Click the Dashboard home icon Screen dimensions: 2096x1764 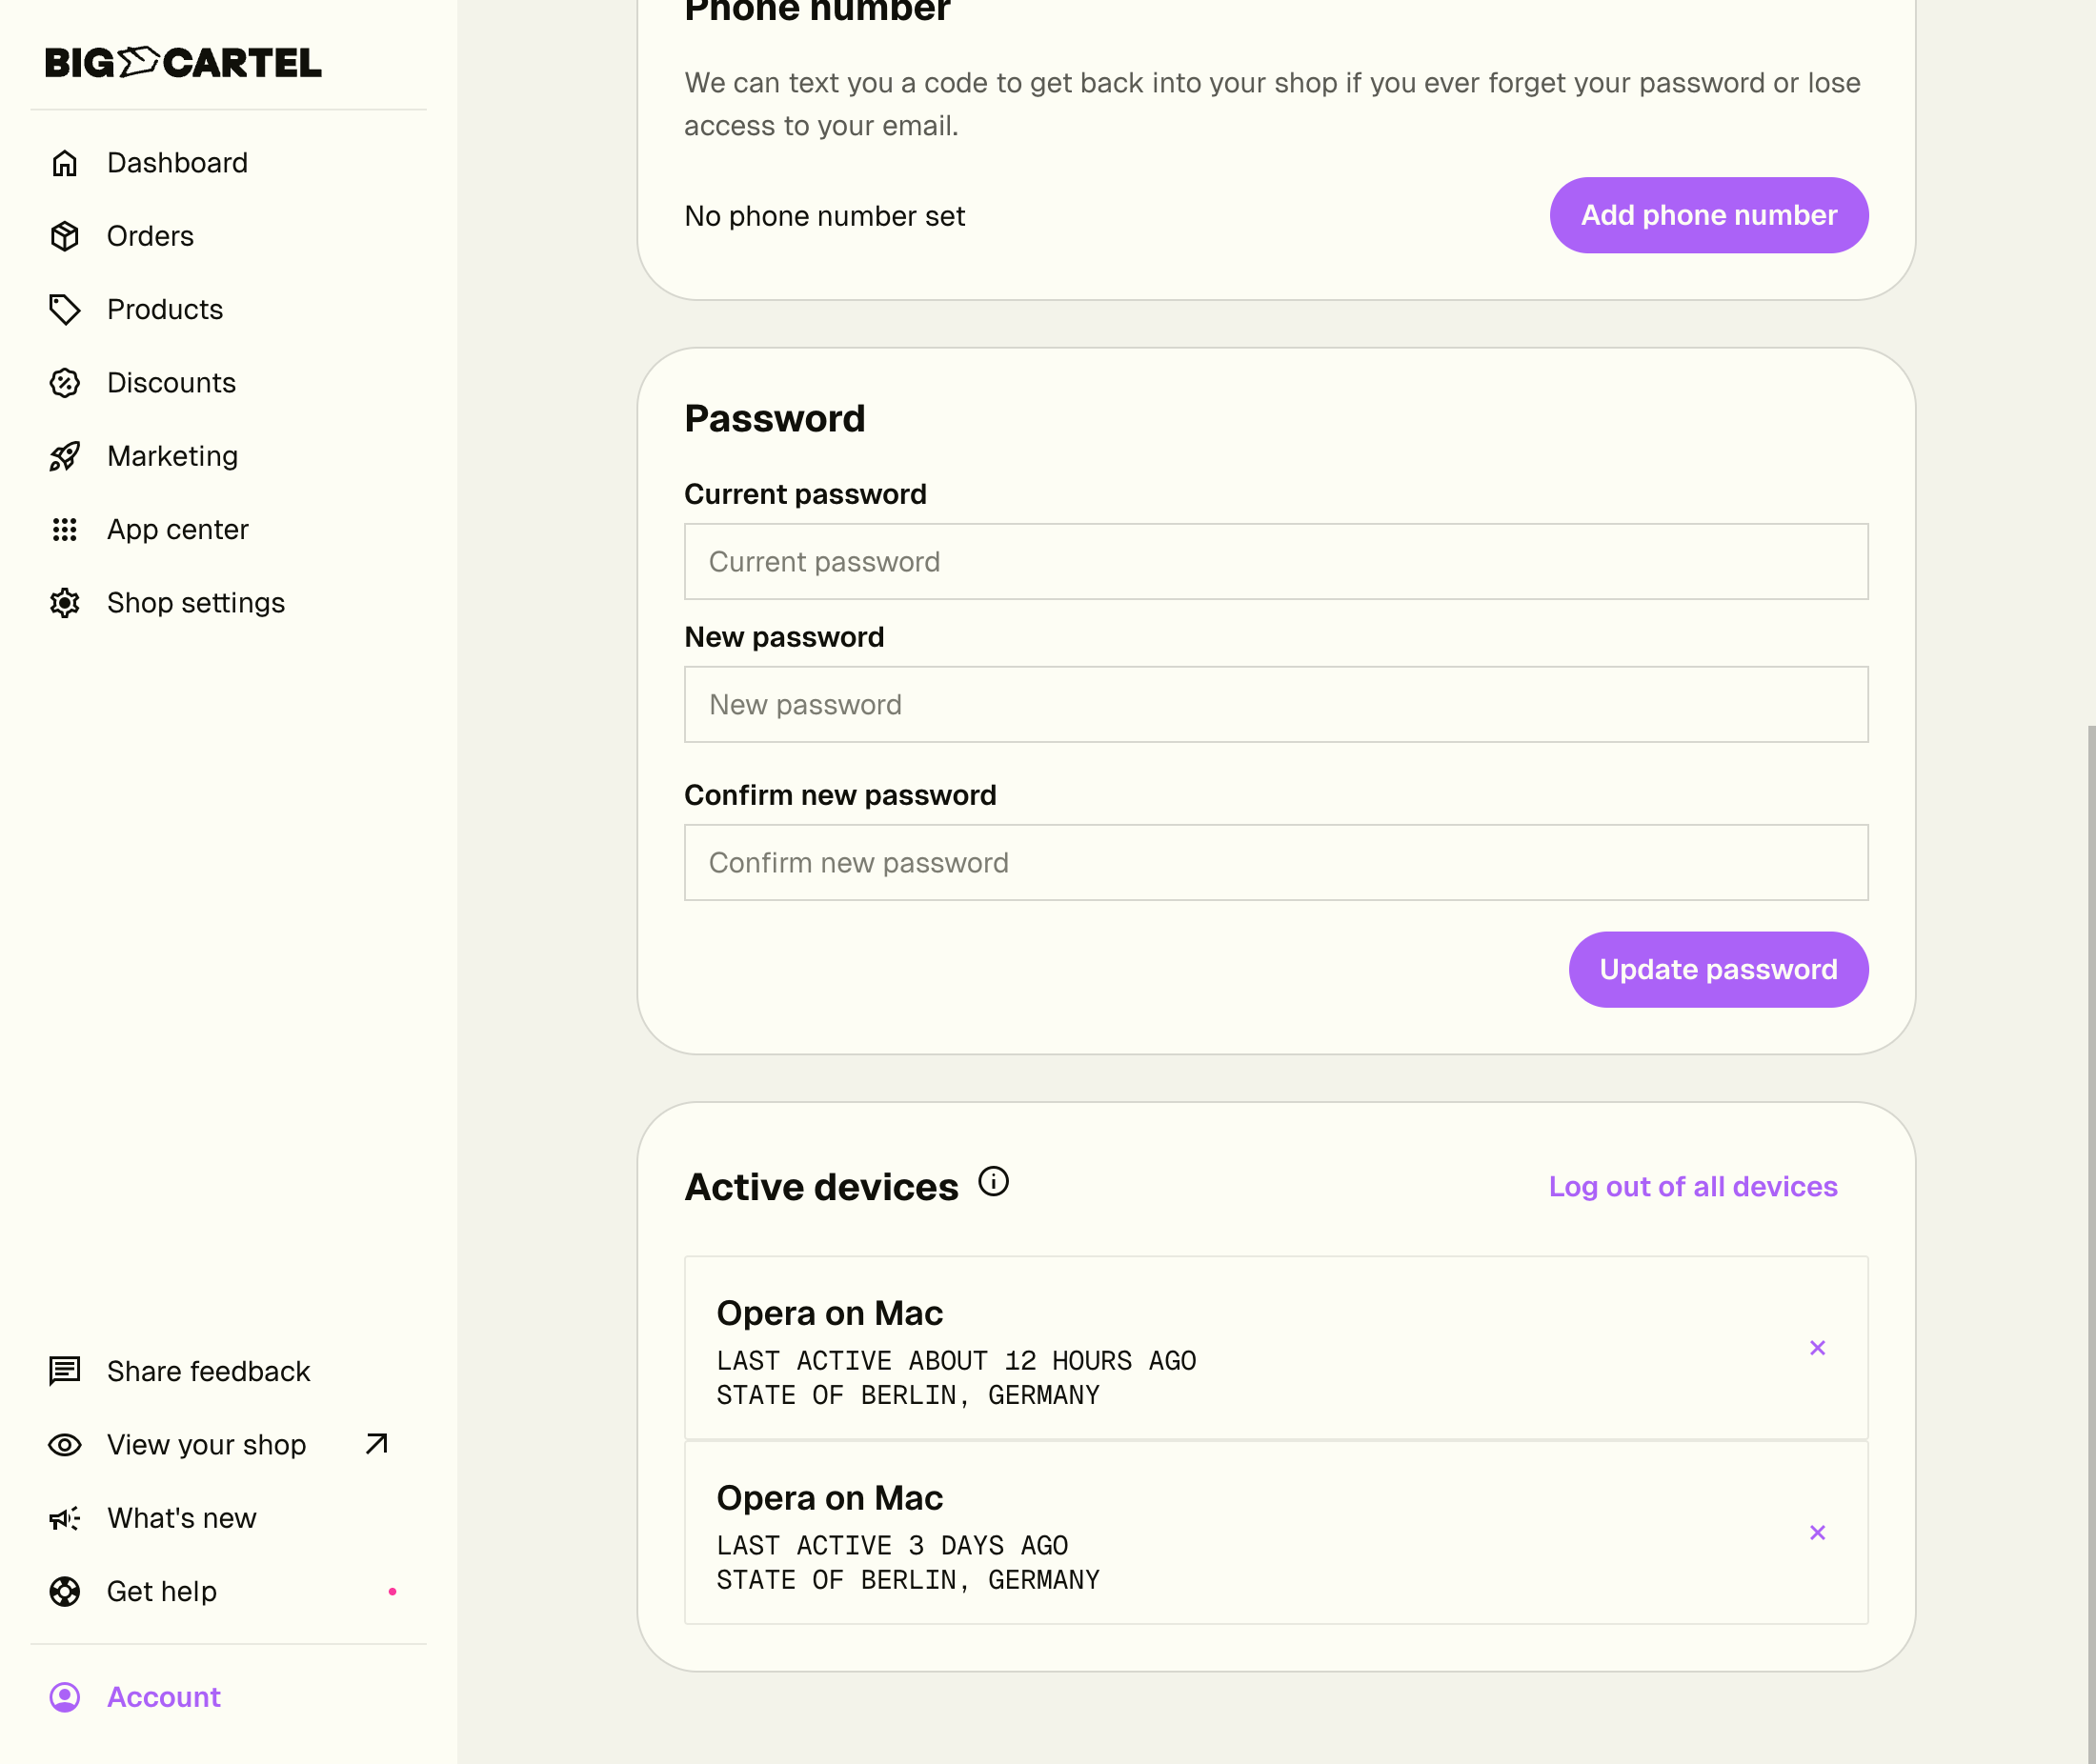pos(65,163)
